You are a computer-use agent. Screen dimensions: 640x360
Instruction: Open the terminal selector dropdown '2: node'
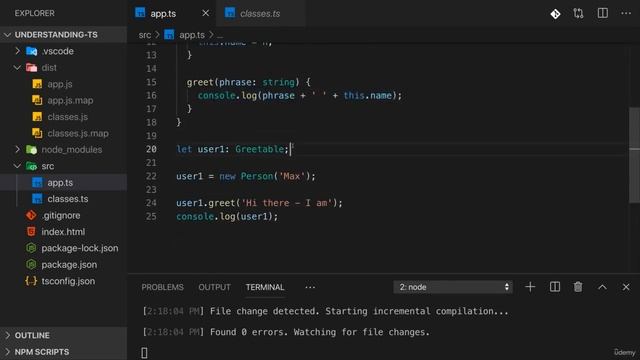point(453,287)
